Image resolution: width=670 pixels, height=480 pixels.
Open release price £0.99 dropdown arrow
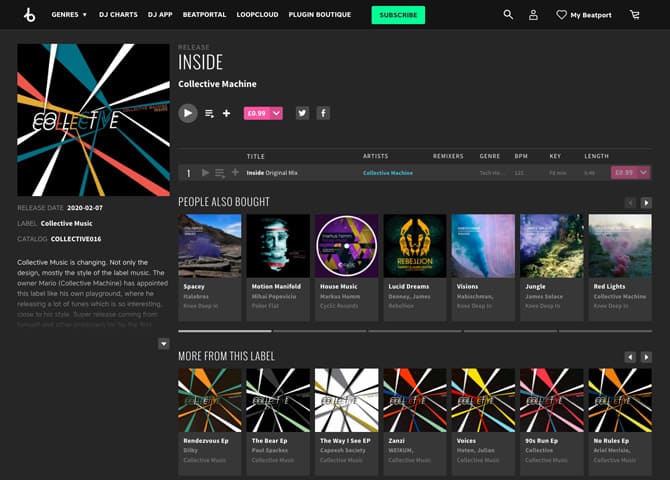[x=276, y=113]
